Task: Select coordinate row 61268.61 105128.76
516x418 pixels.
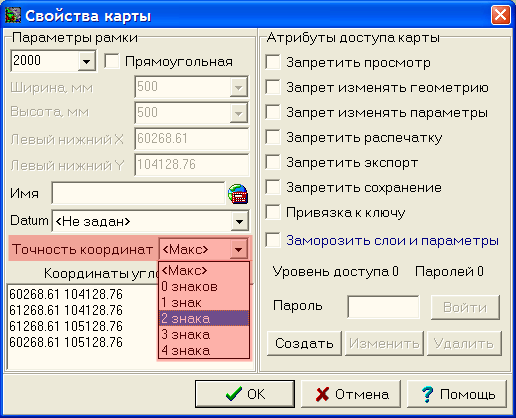Action: pyautogui.click(x=66, y=326)
